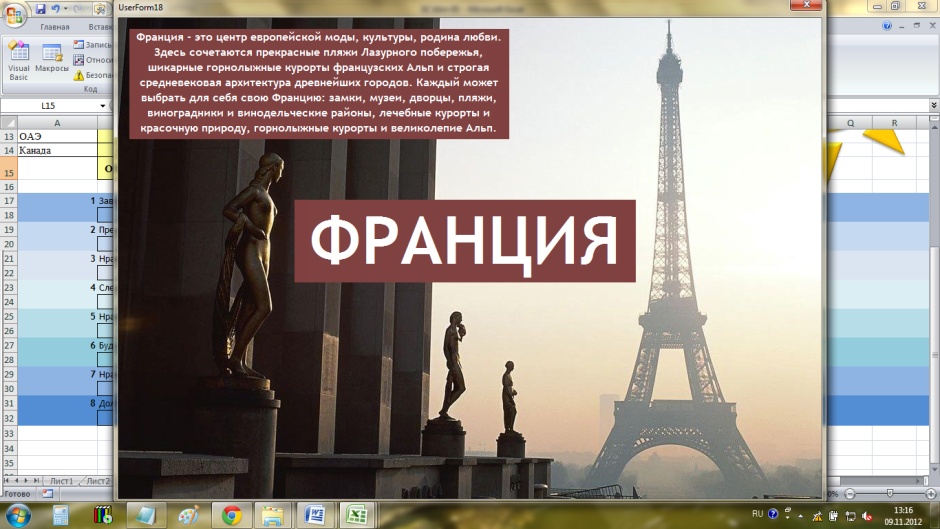Open the clock showing 13:16
Image resolution: width=940 pixels, height=529 pixels.
pos(903,516)
